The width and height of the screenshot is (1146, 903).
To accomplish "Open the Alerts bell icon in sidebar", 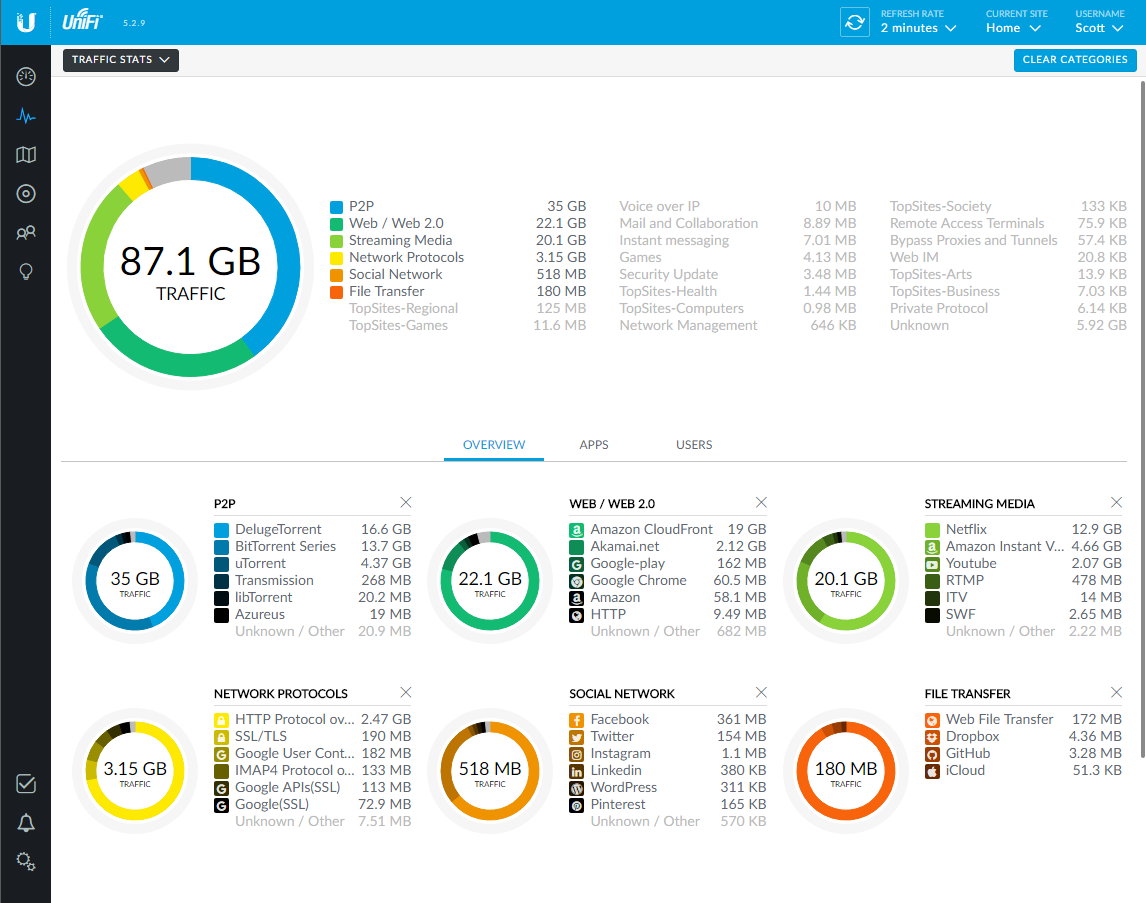I will (26, 823).
